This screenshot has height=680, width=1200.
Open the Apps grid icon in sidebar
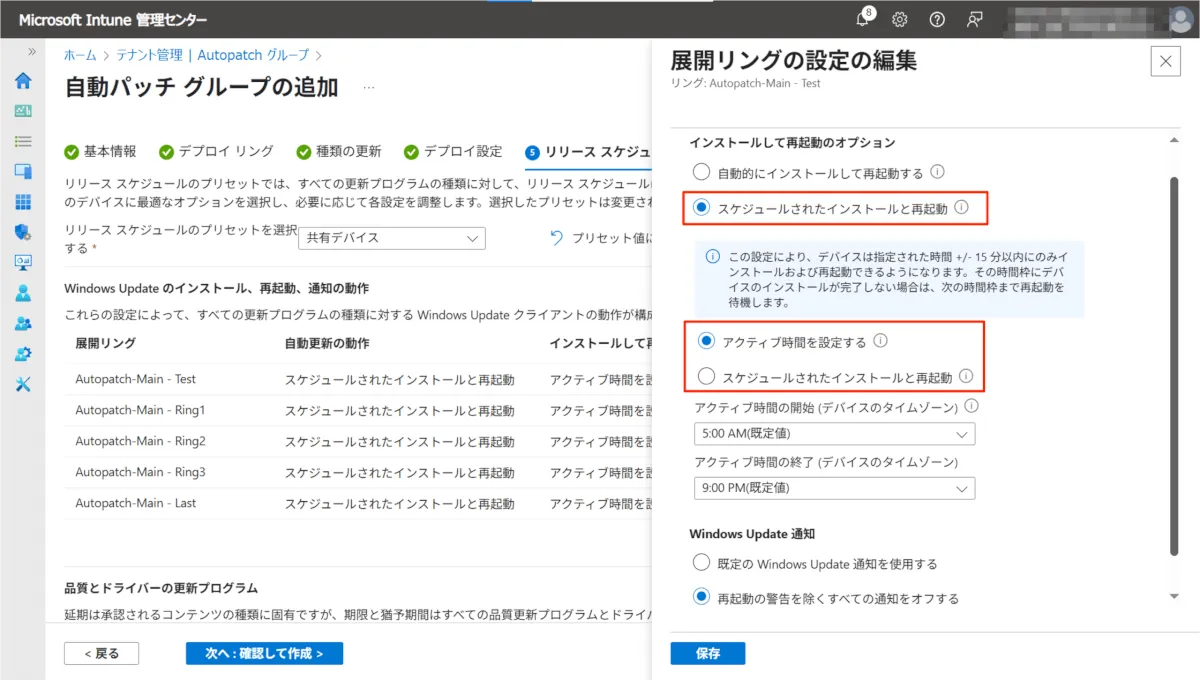22,202
